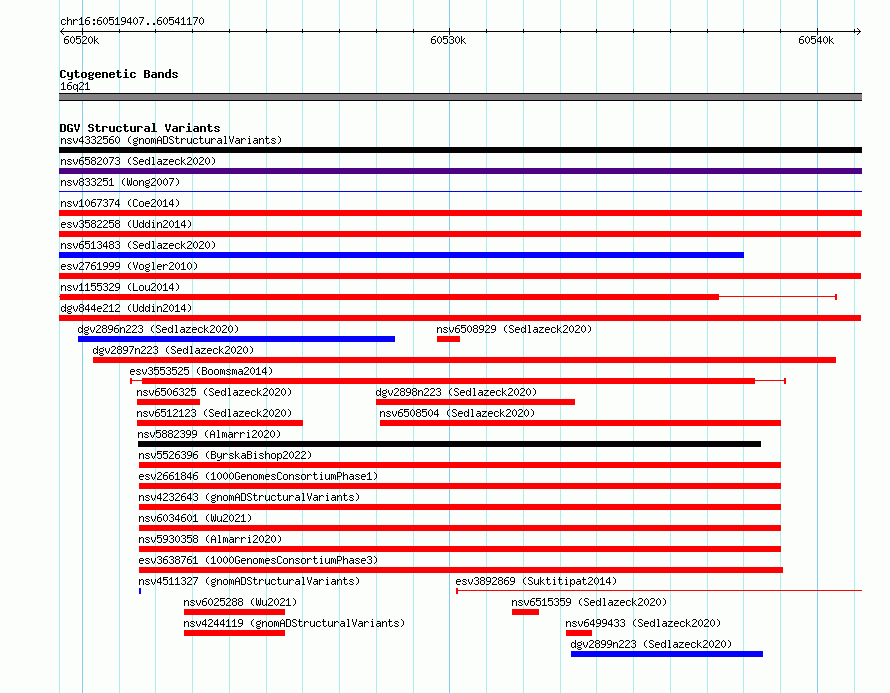Click esv3553525 Boomsma2014 label
The width and height of the screenshot is (890, 693).
pyautogui.click(x=201, y=371)
